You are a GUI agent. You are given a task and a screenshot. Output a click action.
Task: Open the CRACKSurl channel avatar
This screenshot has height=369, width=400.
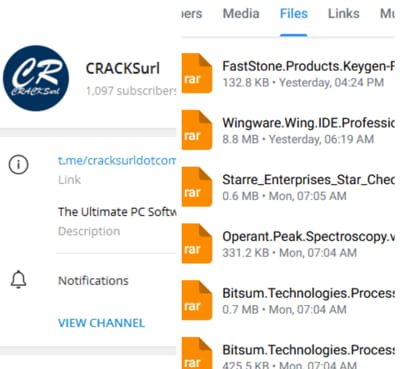click(36, 78)
